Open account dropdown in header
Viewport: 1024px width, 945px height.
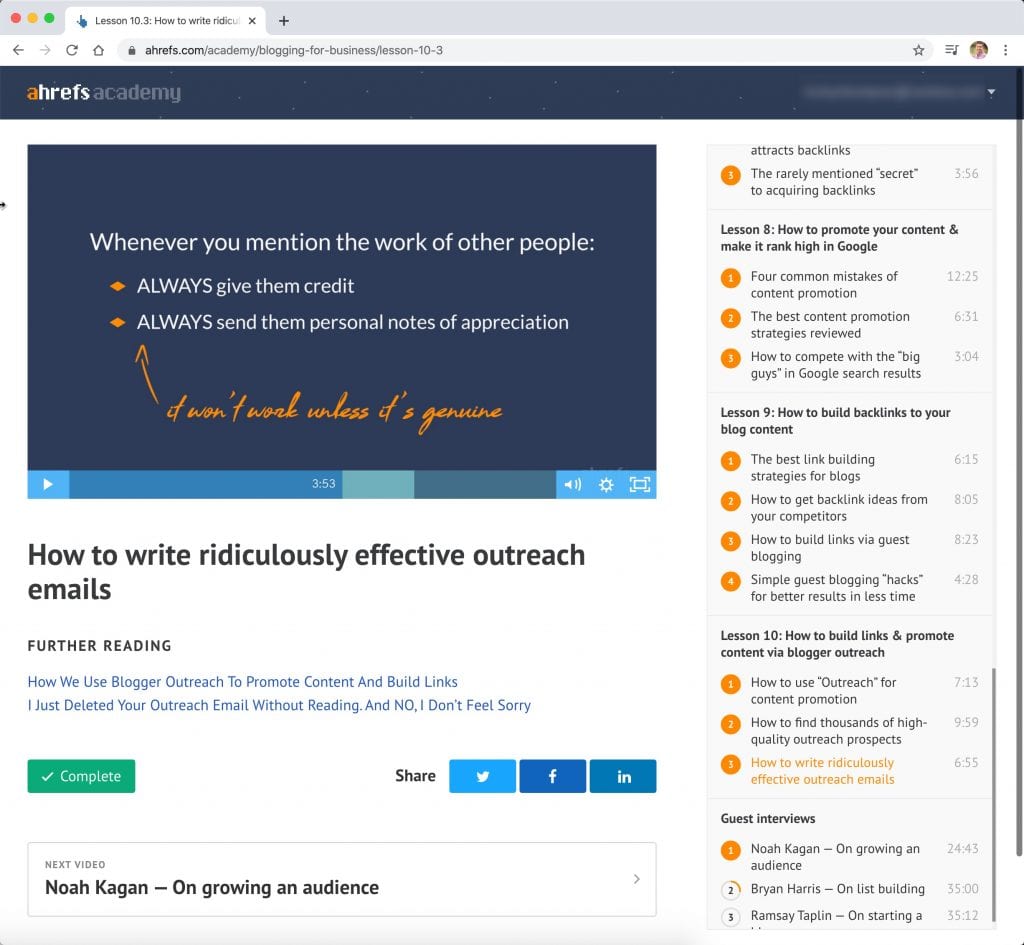[x=990, y=92]
